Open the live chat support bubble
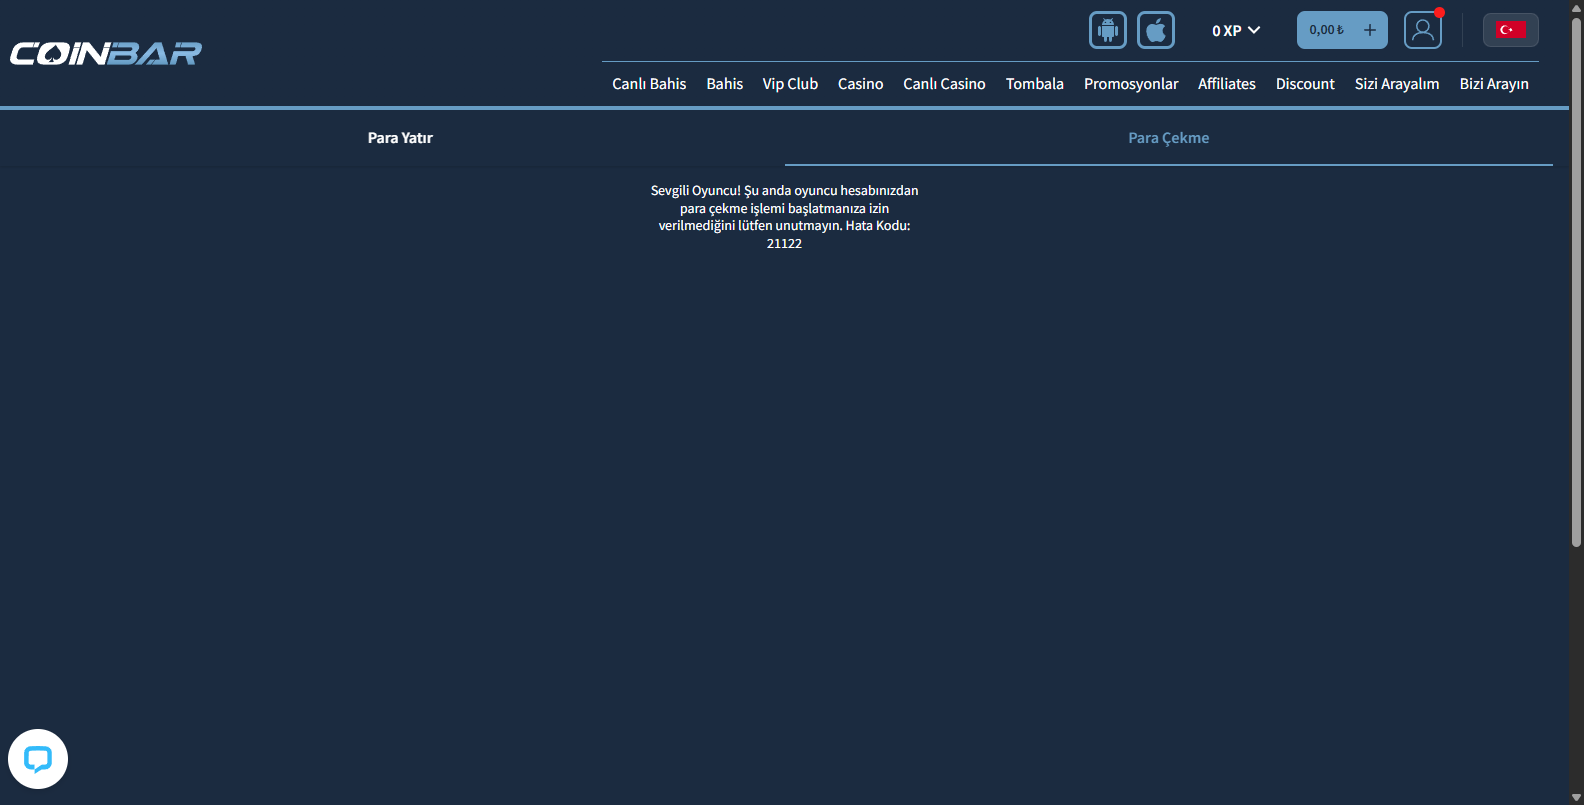 click(38, 759)
